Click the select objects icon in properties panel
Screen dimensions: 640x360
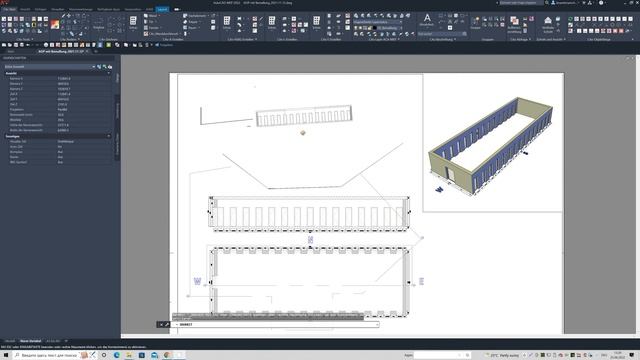104,67
